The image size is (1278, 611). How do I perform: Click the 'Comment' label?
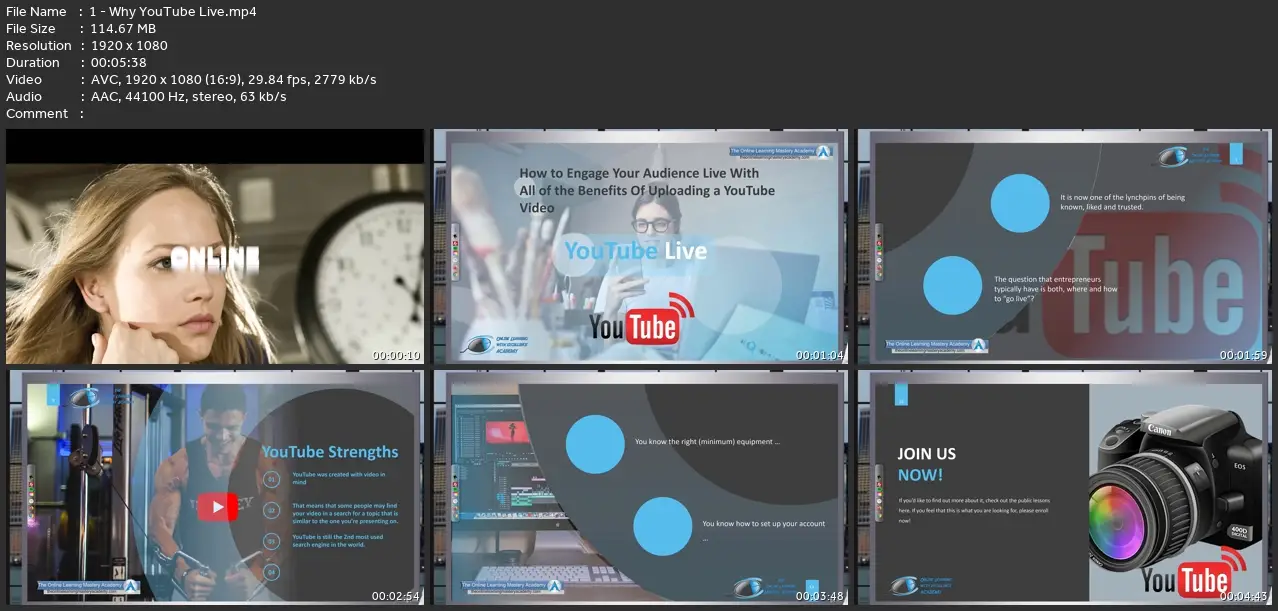click(x=37, y=114)
